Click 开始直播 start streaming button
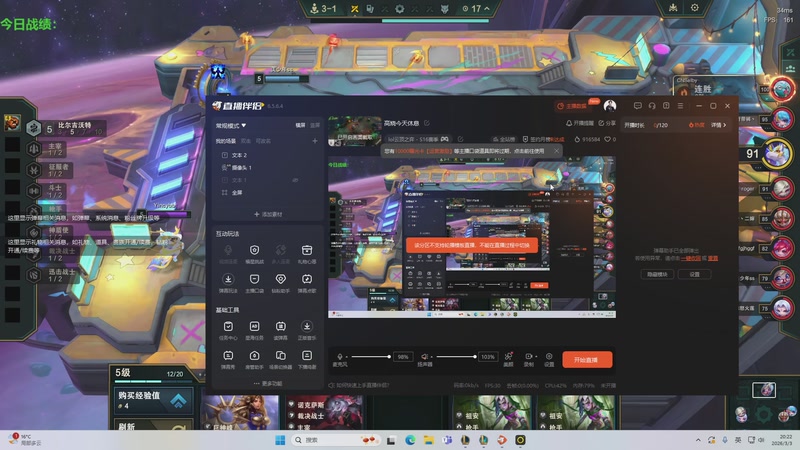 [x=587, y=360]
